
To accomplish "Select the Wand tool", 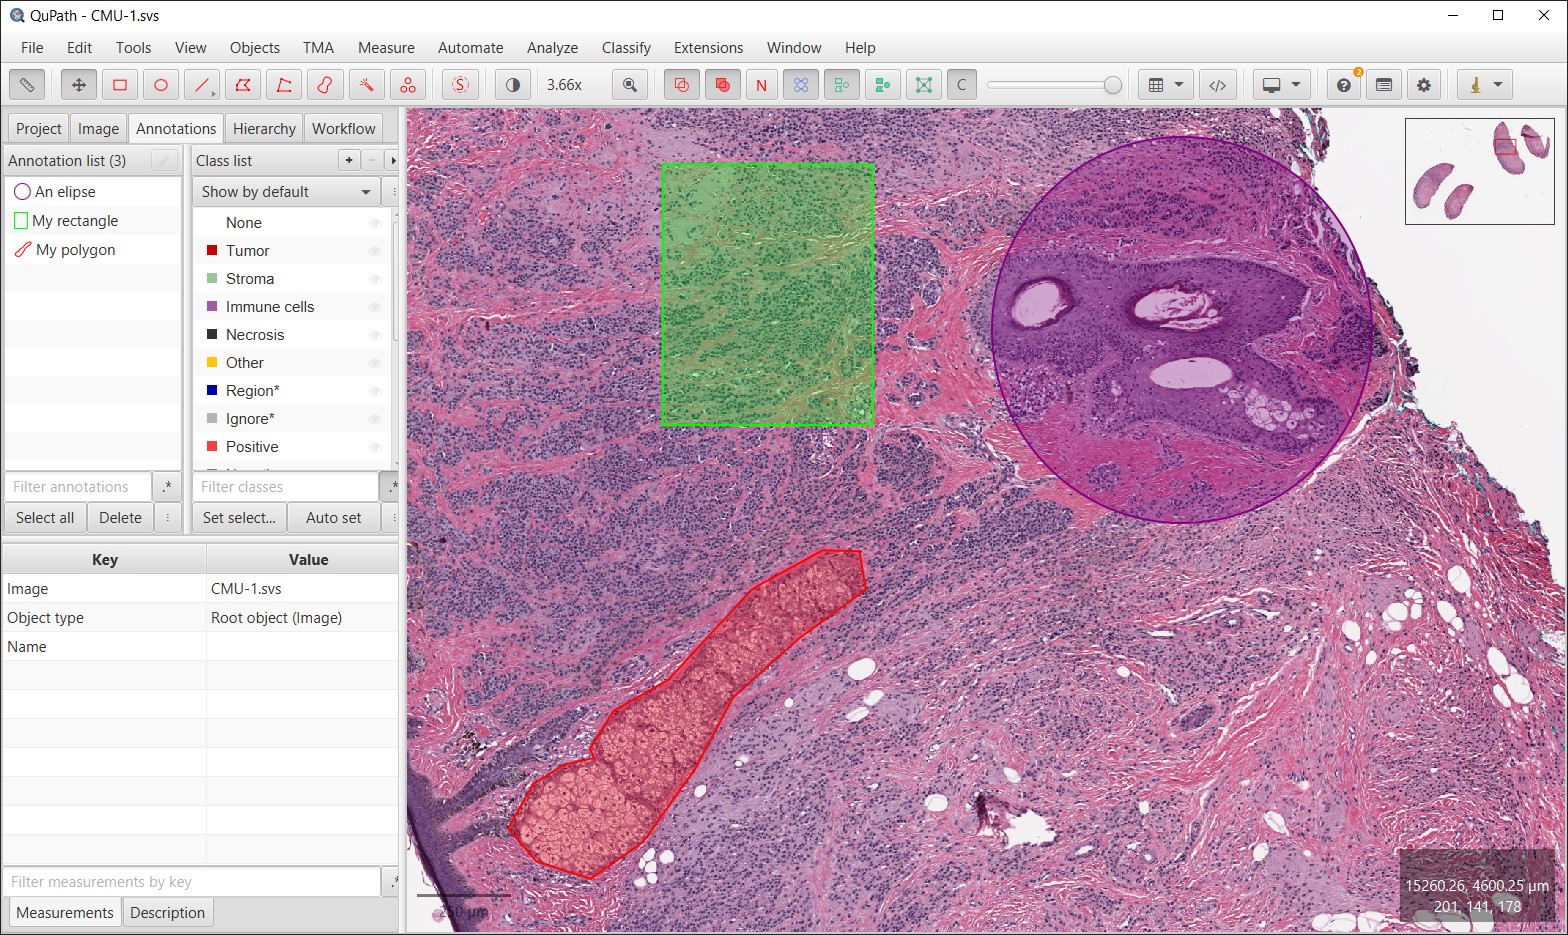I will tap(366, 85).
